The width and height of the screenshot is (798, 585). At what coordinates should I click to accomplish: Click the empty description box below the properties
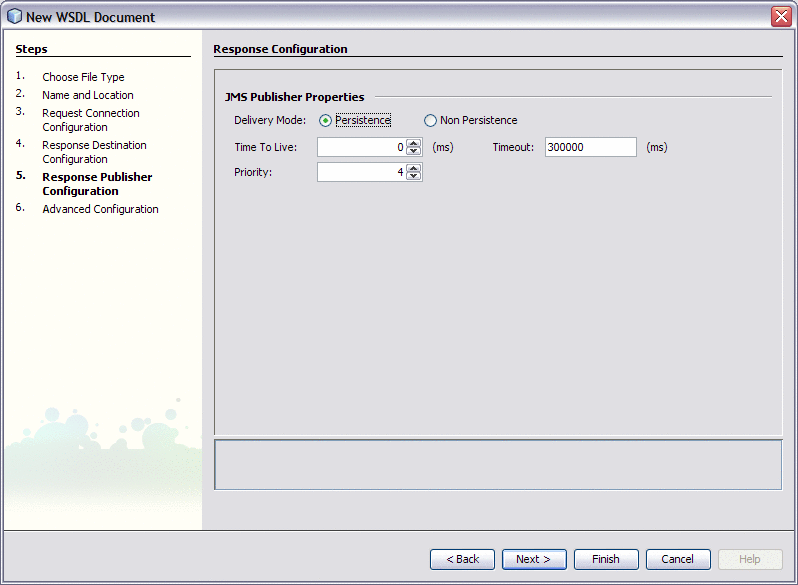pyautogui.click(x=498, y=465)
